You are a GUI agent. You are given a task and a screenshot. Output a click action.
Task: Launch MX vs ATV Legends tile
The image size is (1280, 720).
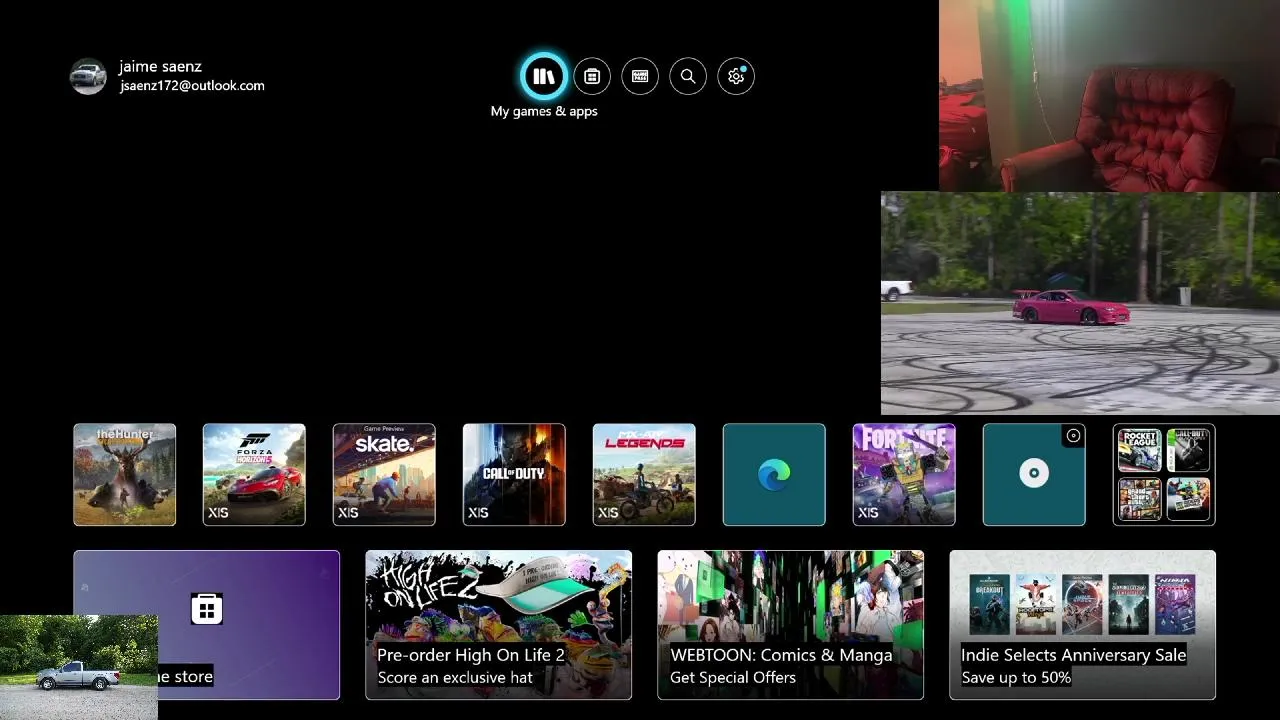coord(644,475)
